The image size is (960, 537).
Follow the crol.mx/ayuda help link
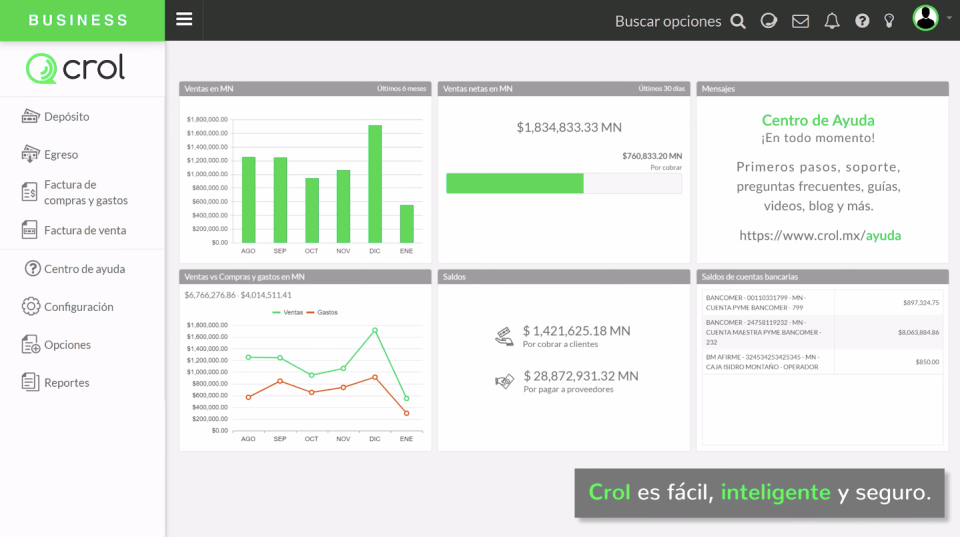pos(820,235)
